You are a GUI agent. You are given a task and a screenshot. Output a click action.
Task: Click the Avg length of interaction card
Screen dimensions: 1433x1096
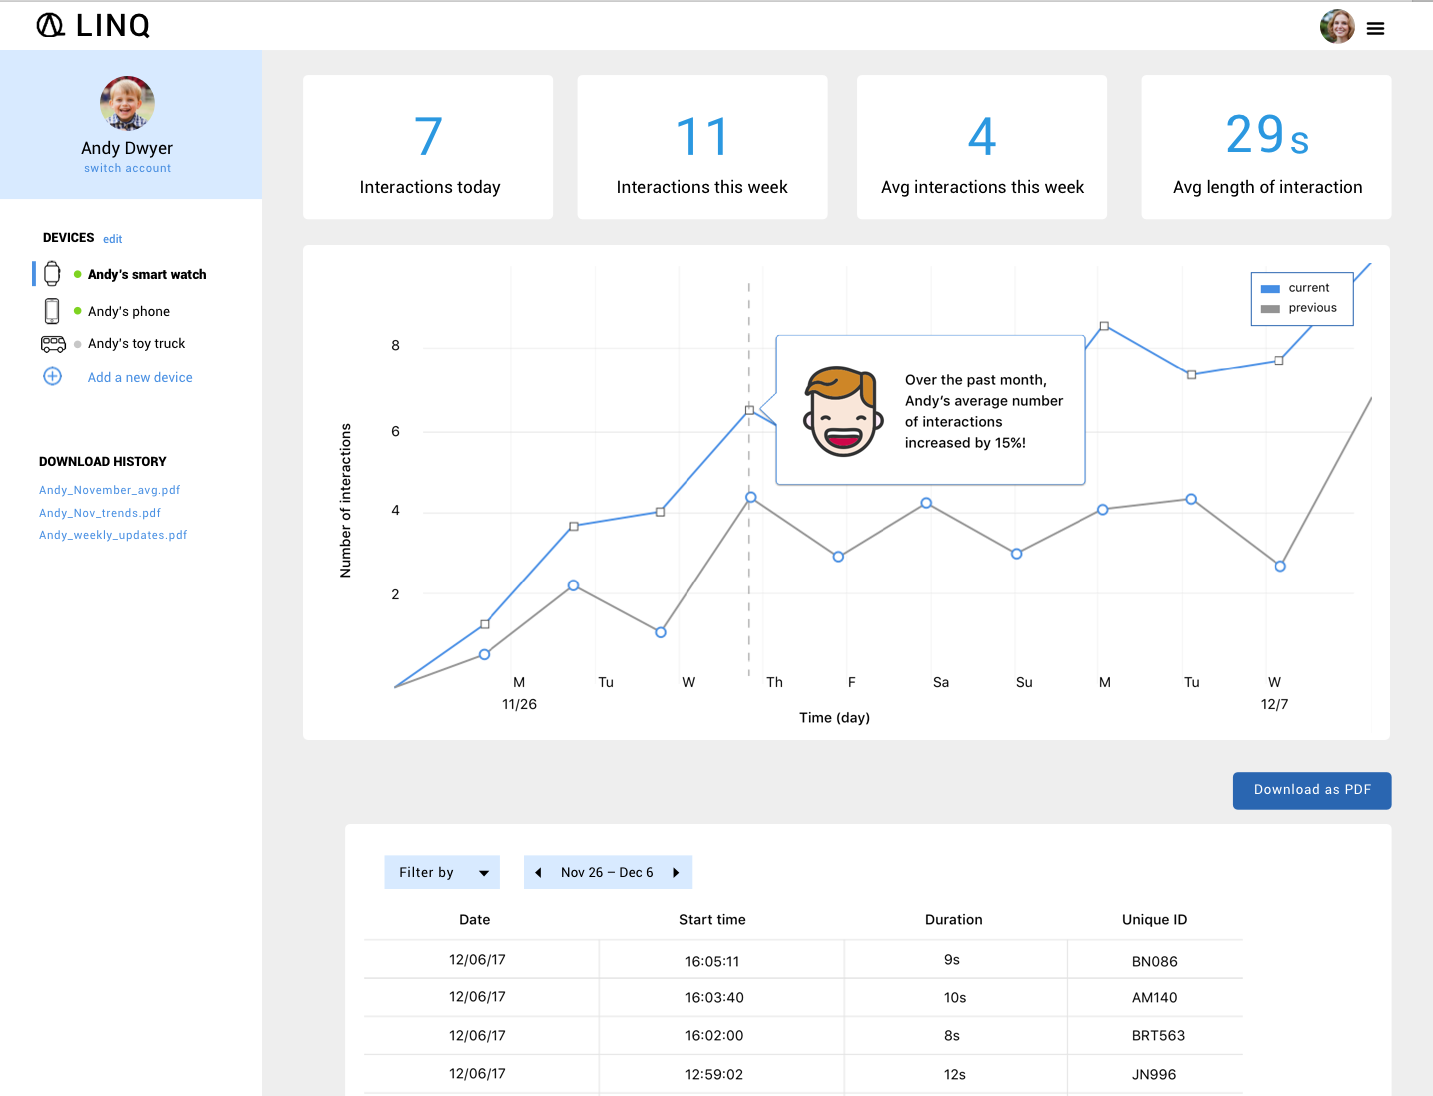click(1266, 147)
